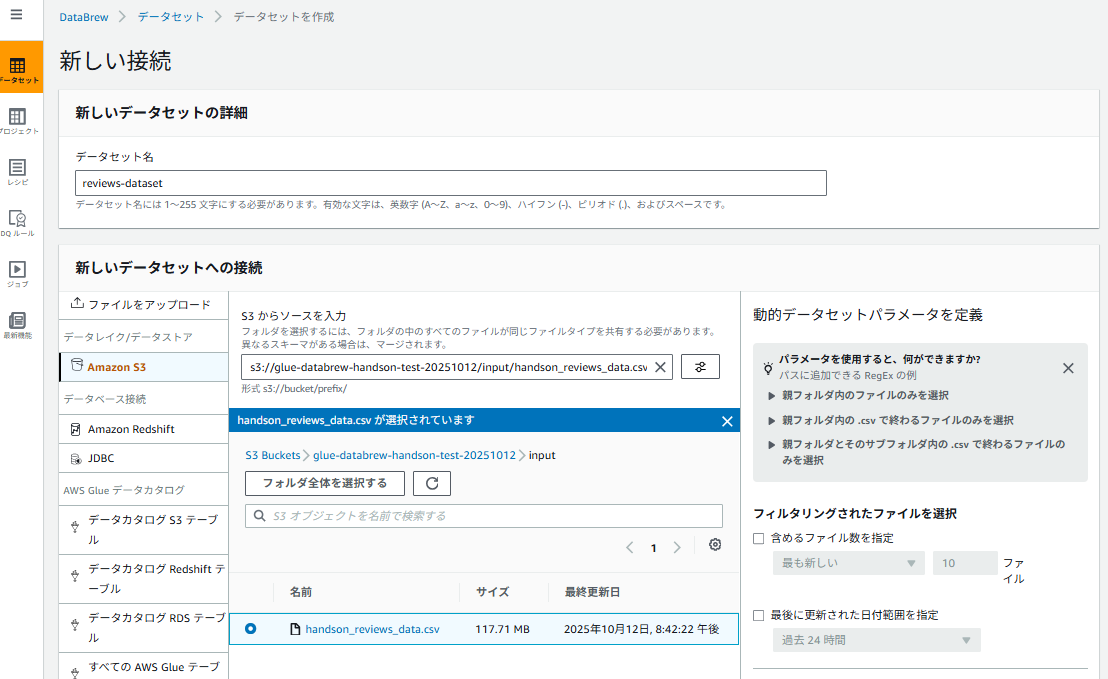Enable the specify number of files checkbox

tap(759, 538)
